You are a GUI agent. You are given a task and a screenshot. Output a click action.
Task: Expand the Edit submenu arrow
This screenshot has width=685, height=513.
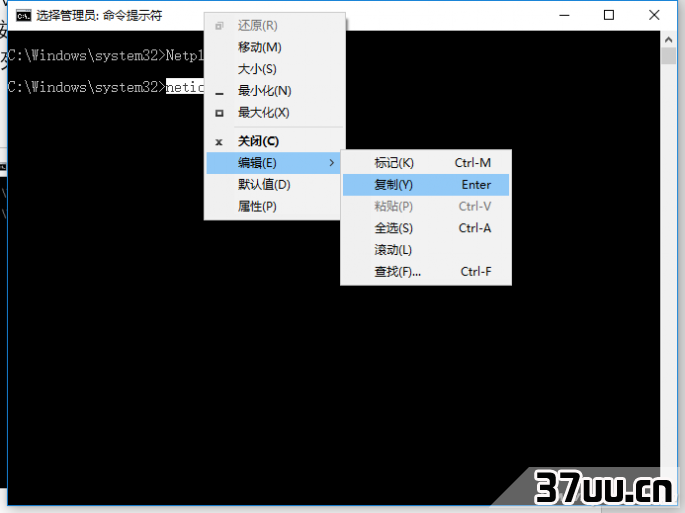(x=332, y=163)
